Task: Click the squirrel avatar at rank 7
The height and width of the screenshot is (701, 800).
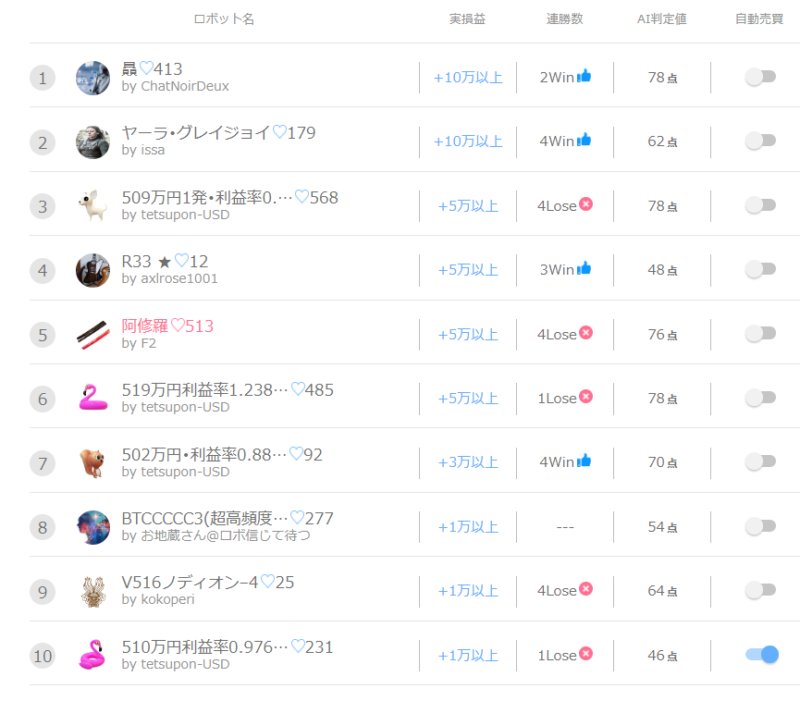Action: point(93,463)
